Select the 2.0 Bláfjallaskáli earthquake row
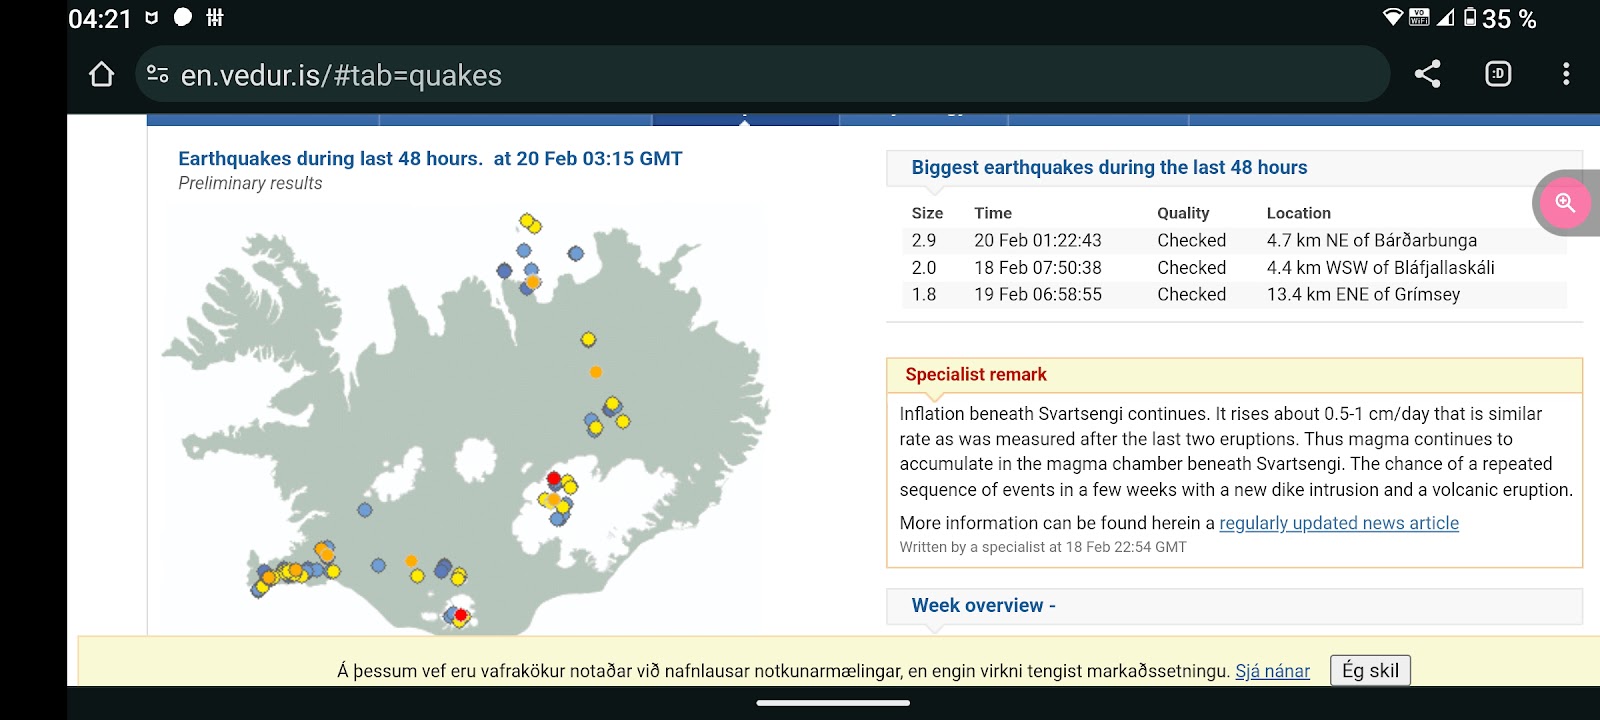The image size is (1600, 720). tap(1234, 267)
